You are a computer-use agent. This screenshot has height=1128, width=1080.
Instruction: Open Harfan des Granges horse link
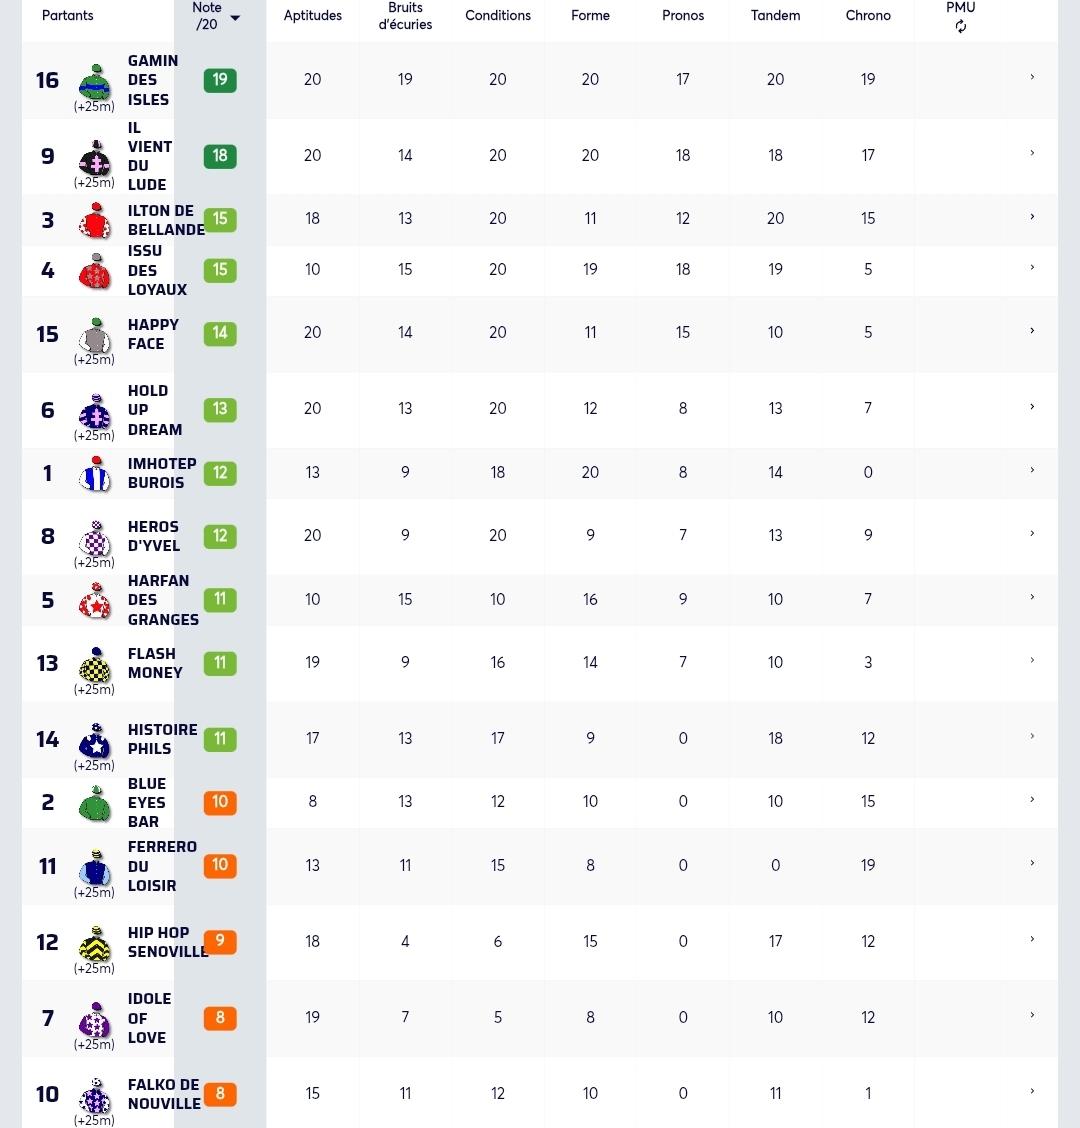(163, 600)
